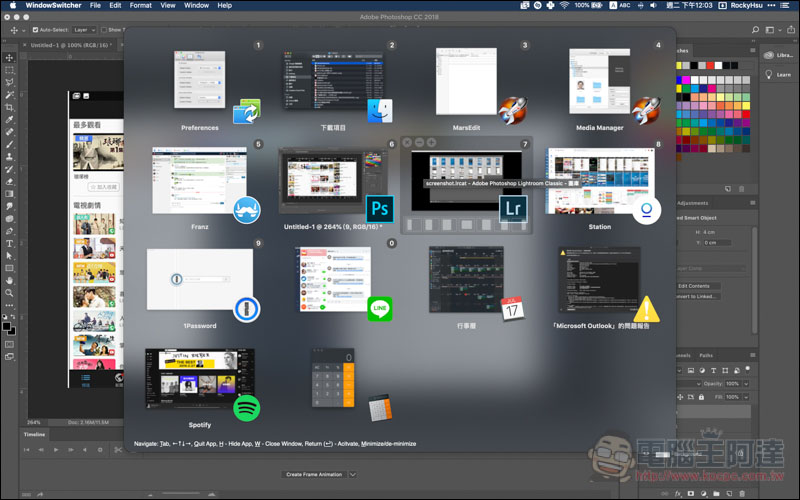
Task: Select the Eraser tool
Action: tap(9, 182)
